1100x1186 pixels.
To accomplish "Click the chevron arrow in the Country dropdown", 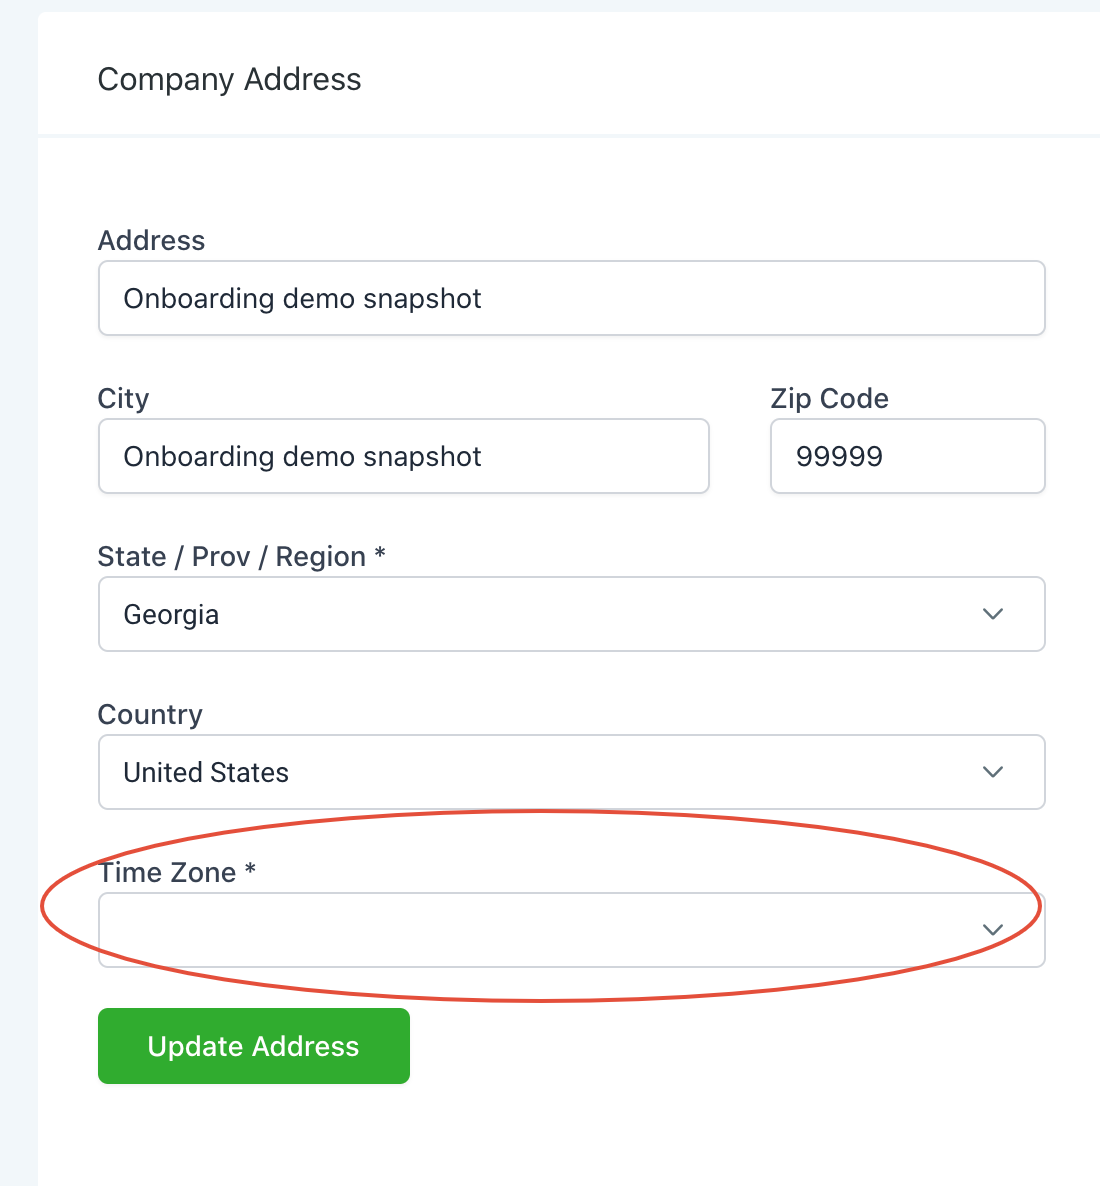I will coord(992,772).
